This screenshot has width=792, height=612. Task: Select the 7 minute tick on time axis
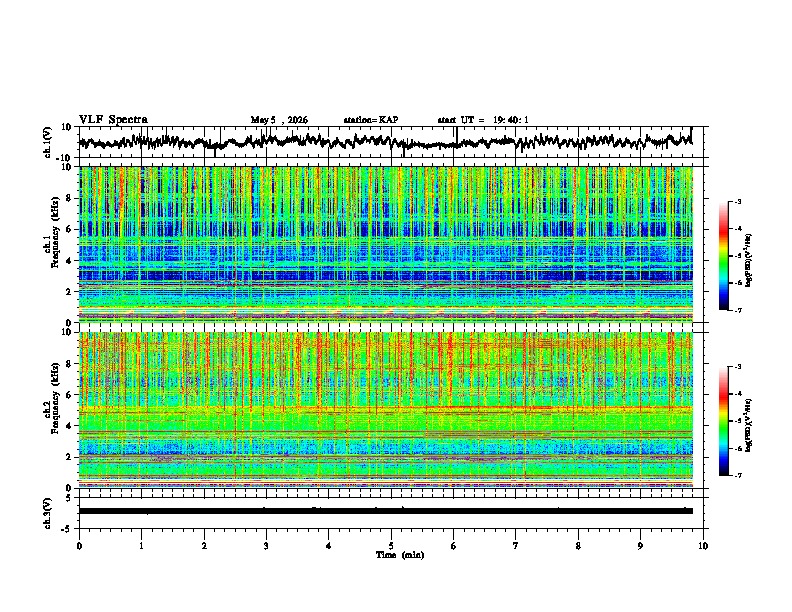pos(516,546)
